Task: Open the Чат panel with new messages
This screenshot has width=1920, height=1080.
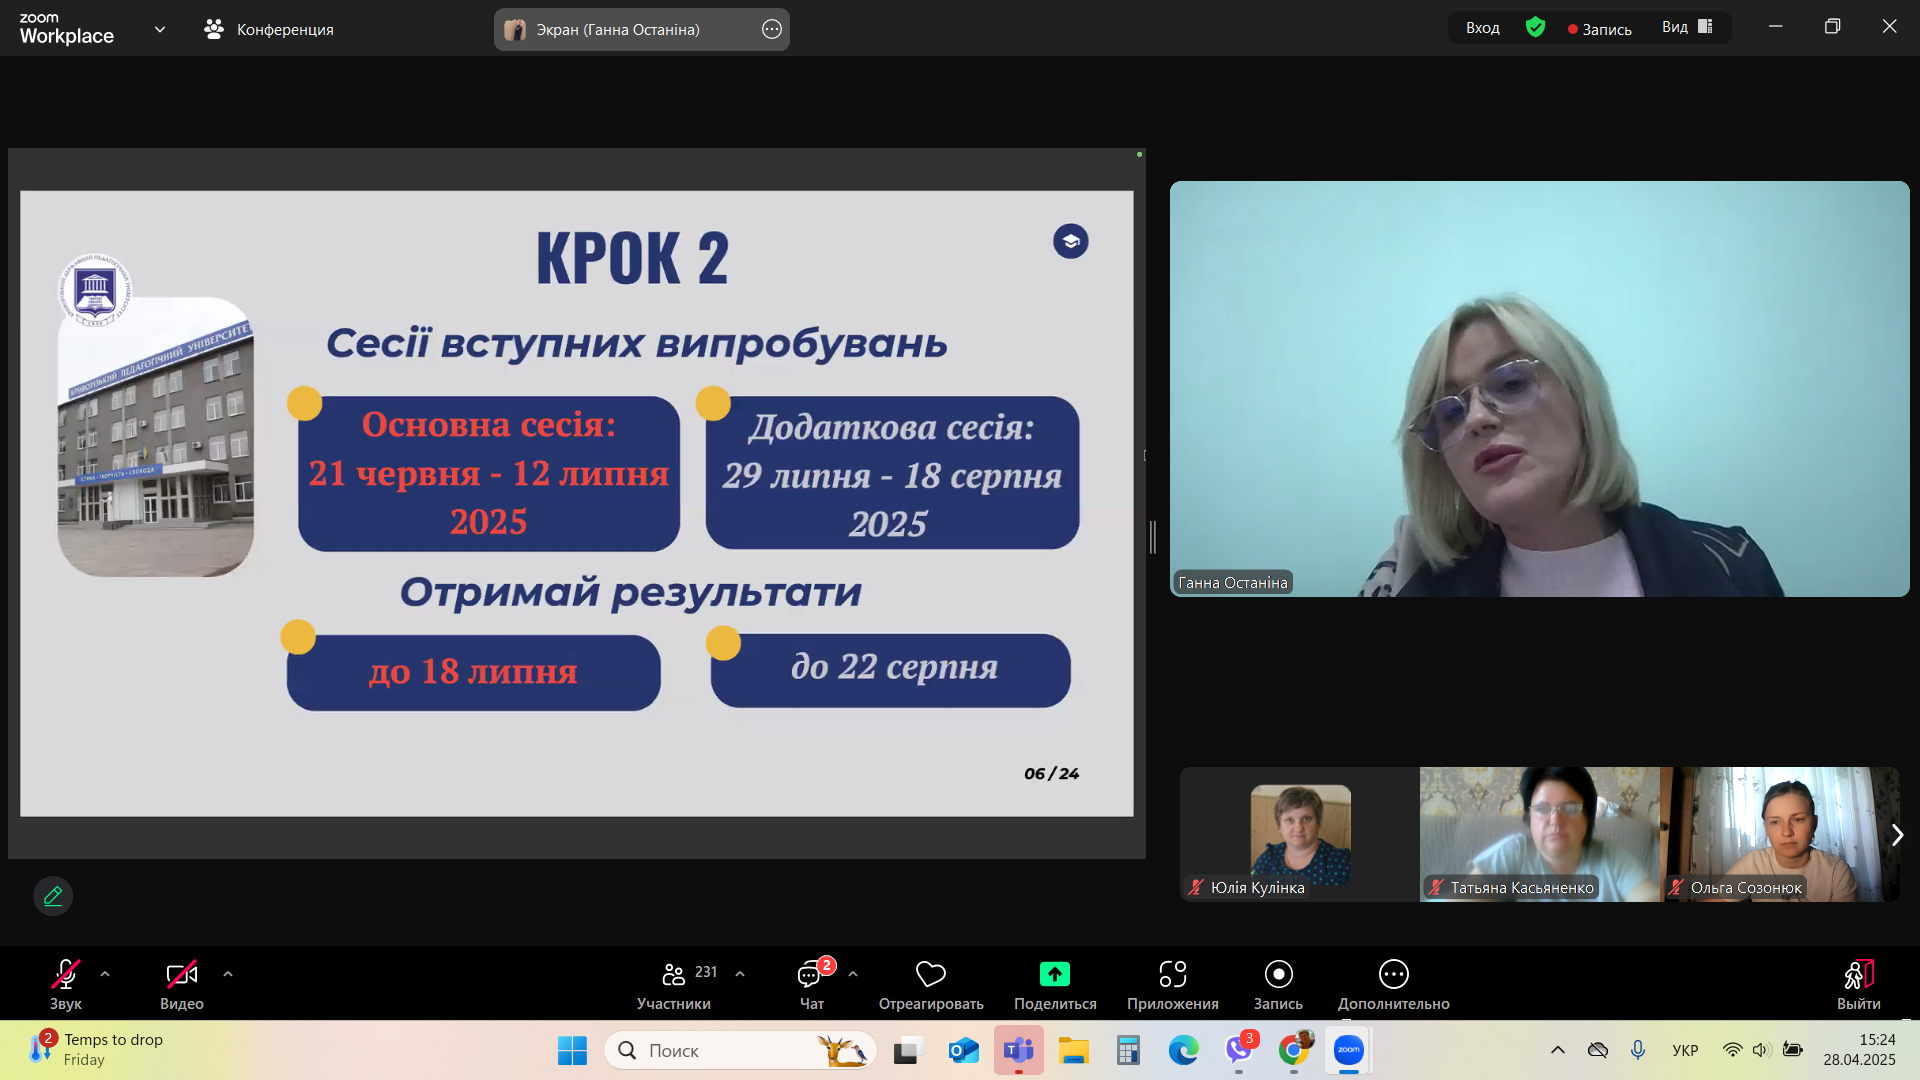Action: 810,984
